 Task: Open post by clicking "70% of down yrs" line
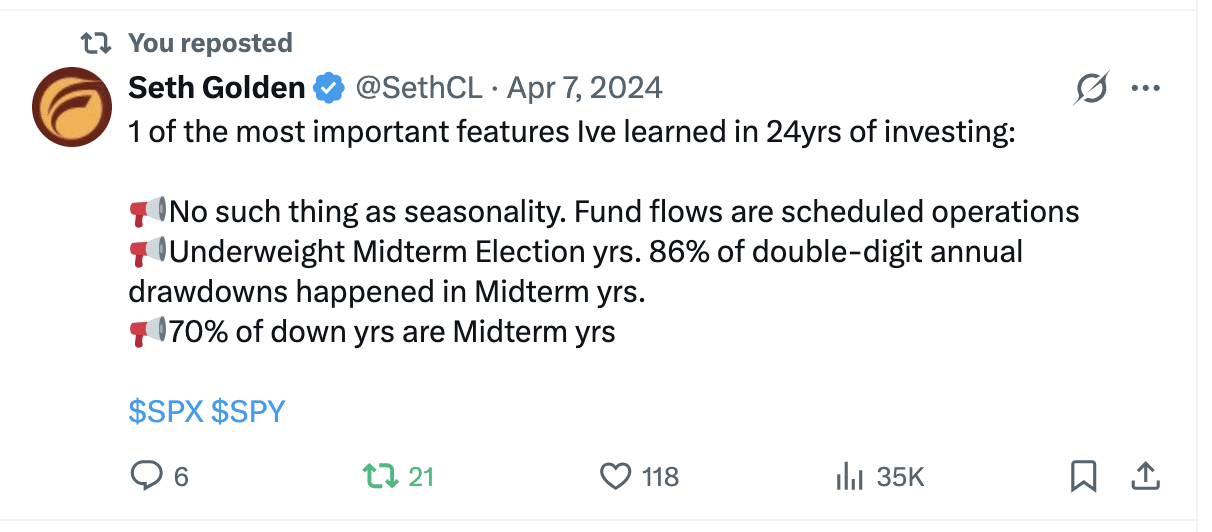pos(390,331)
